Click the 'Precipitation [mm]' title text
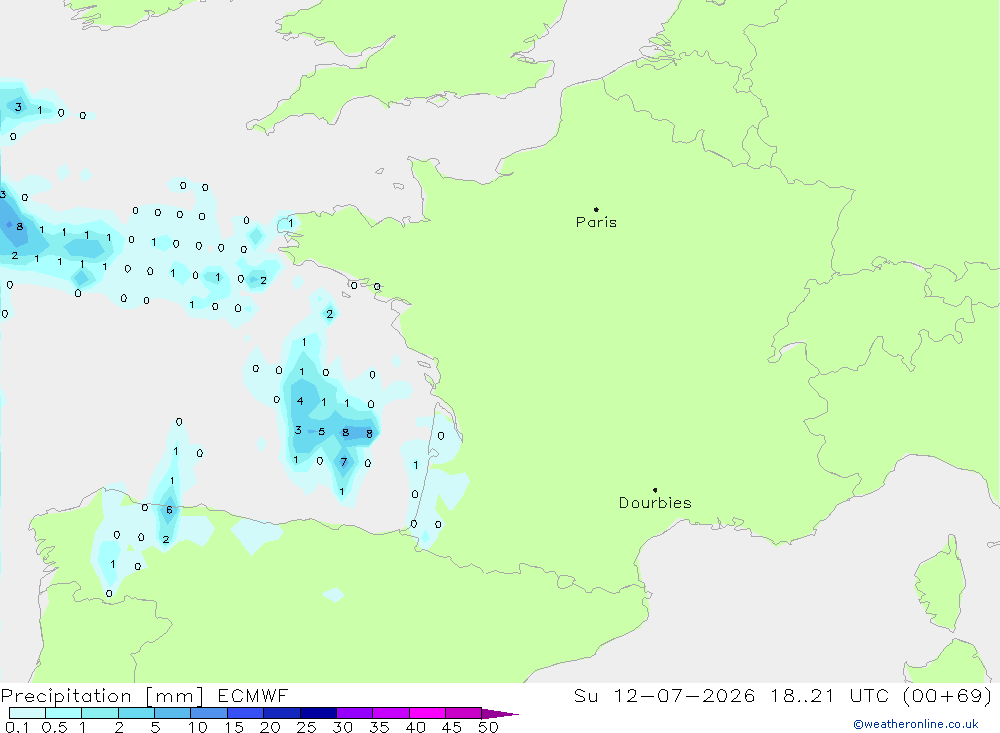 point(102,696)
